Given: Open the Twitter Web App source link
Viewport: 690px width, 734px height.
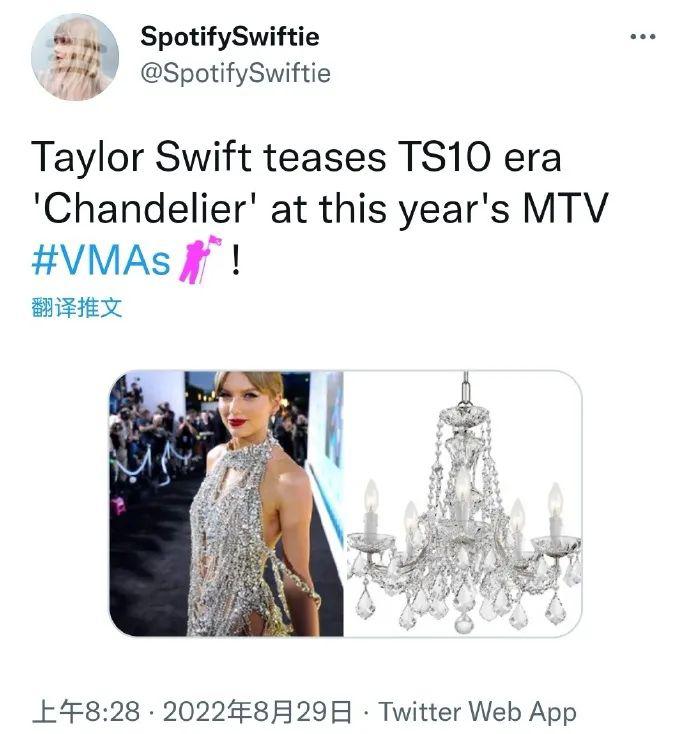Looking at the screenshot, I should click(x=477, y=712).
